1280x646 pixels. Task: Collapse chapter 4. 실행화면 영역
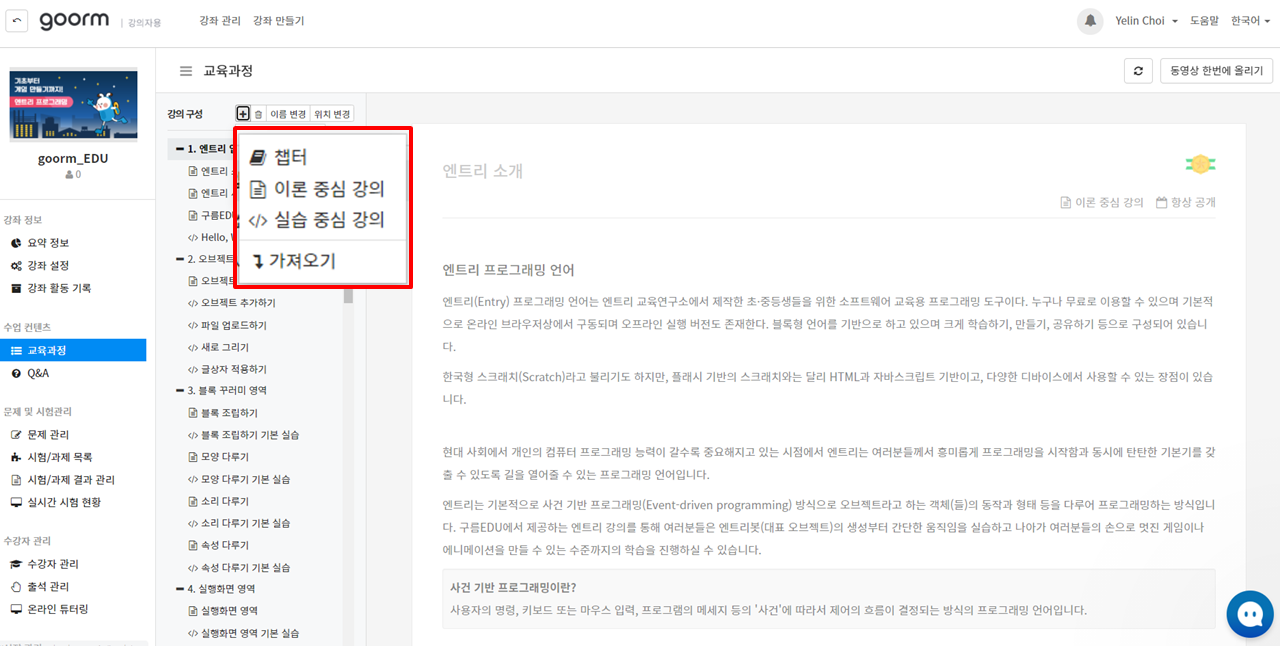click(x=180, y=589)
